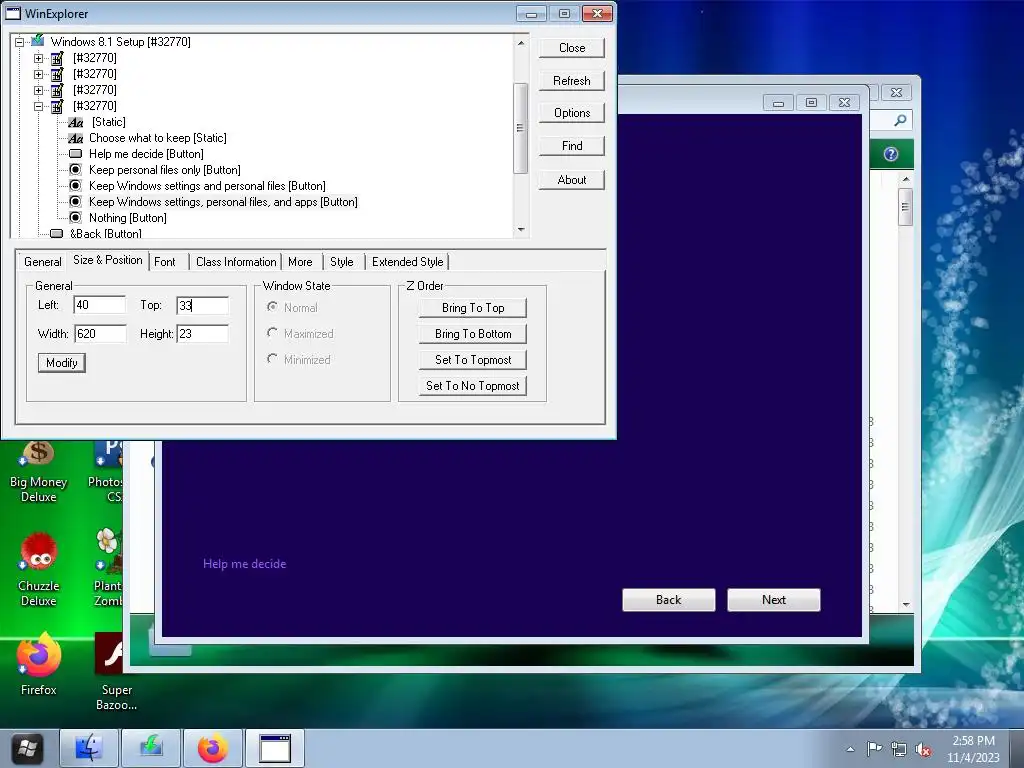The width and height of the screenshot is (1024, 768).
Task: Open Super Bazoo desktop shortcut
Action: pos(116,673)
